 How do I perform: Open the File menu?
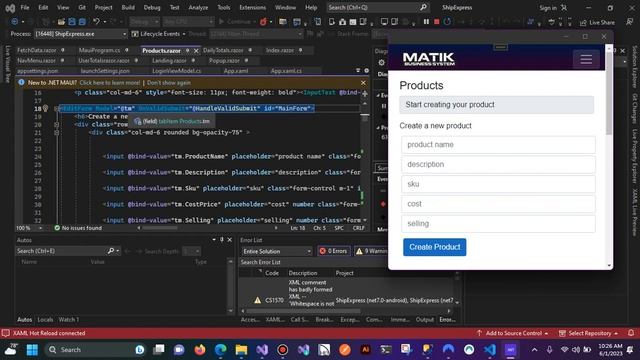(25, 7)
